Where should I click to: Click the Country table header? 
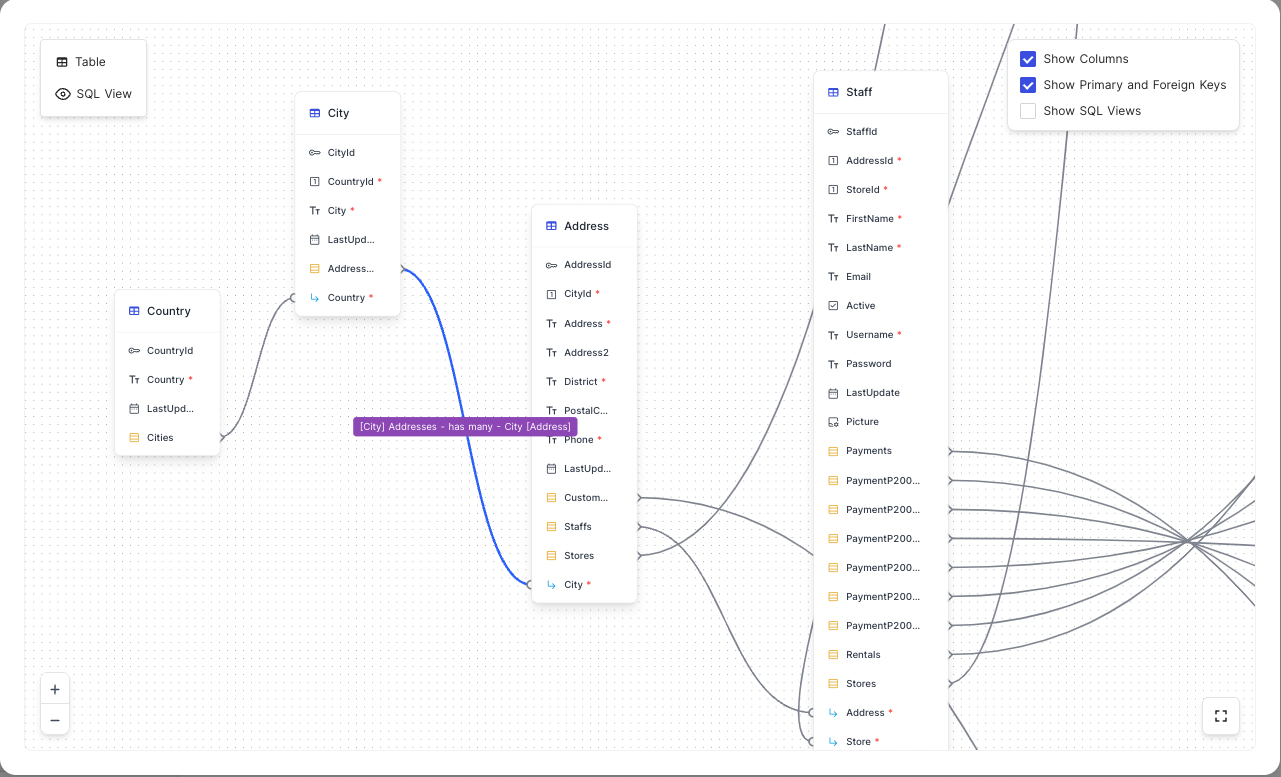[x=168, y=311]
